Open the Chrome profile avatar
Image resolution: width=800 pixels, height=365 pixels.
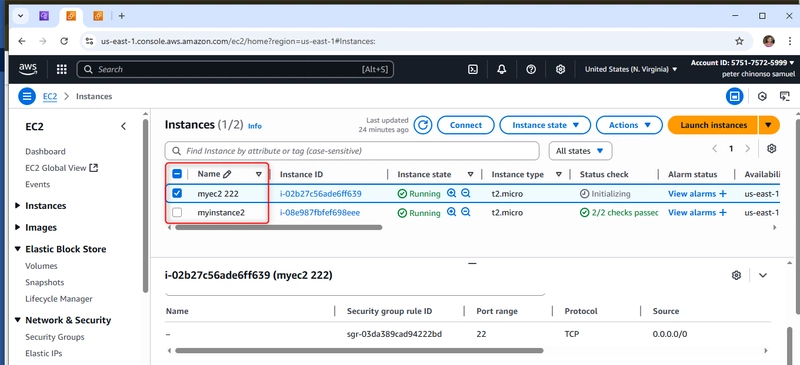click(768, 41)
